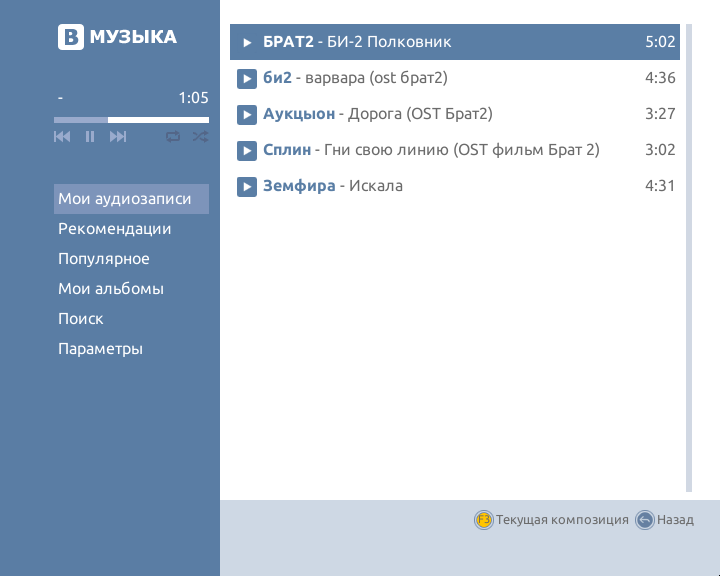Image resolution: width=720 pixels, height=576 pixels.
Task: Open Поиск section
Action: click(x=80, y=318)
